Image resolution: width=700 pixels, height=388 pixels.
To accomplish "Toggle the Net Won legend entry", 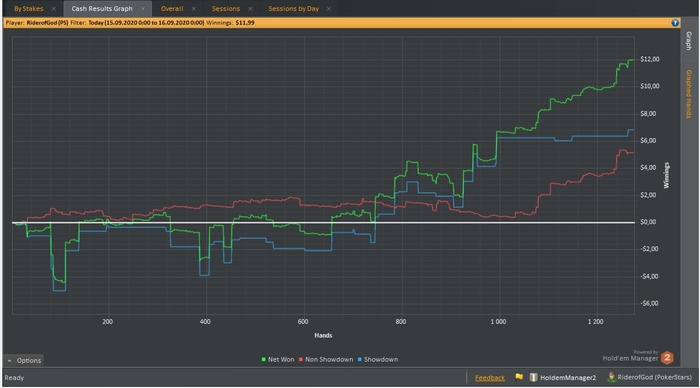I will [278, 359].
